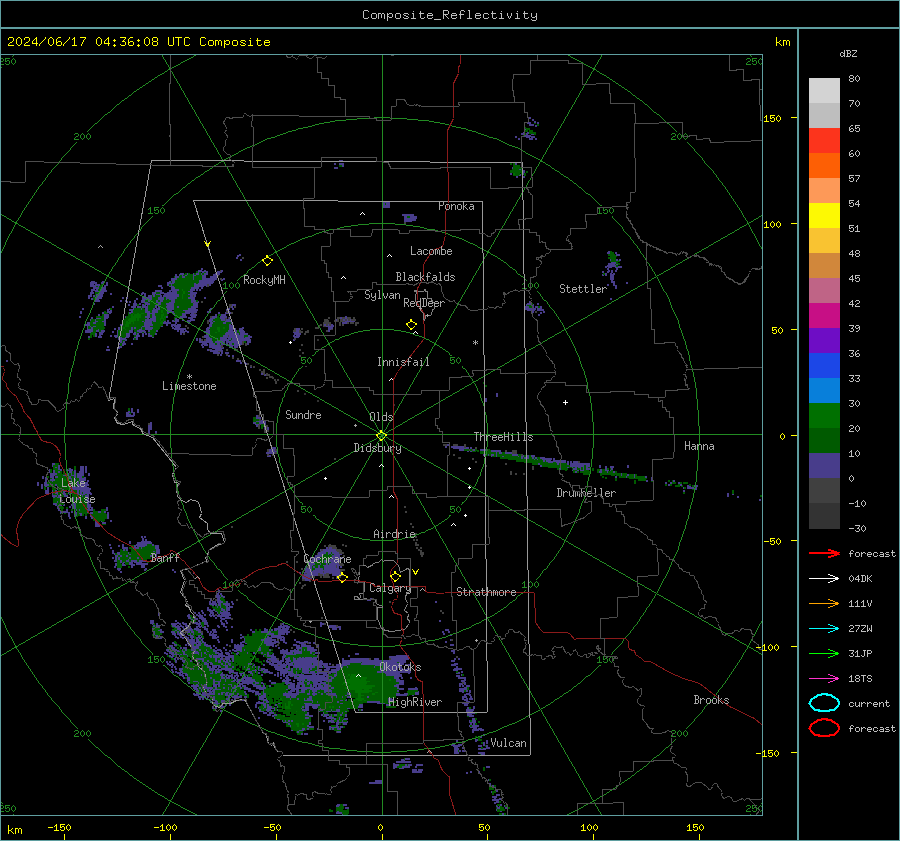
Task: Click the asterisk marker above Limestone label
Action: click(x=189, y=377)
